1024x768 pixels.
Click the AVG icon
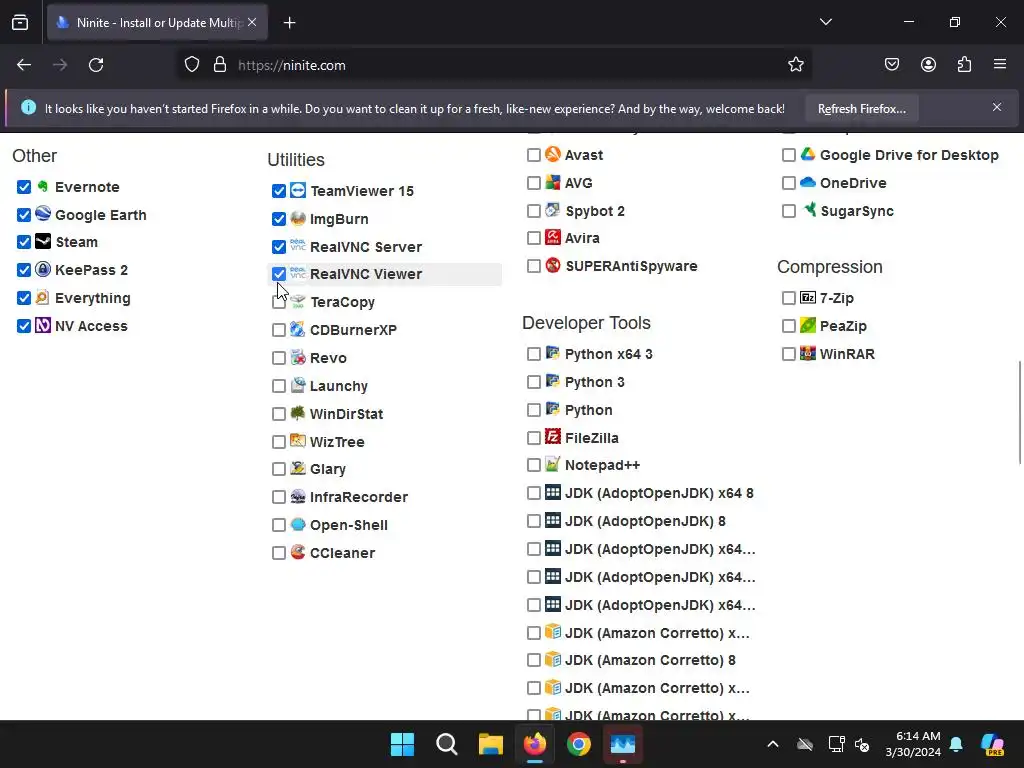(x=553, y=182)
